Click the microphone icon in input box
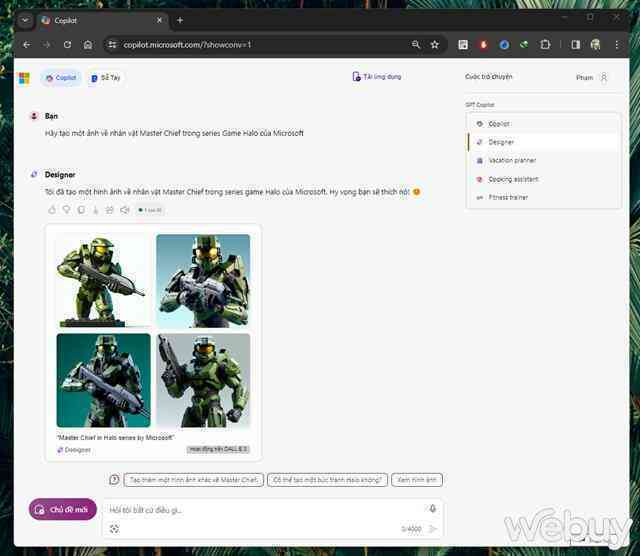This screenshot has width=640, height=556. point(433,508)
